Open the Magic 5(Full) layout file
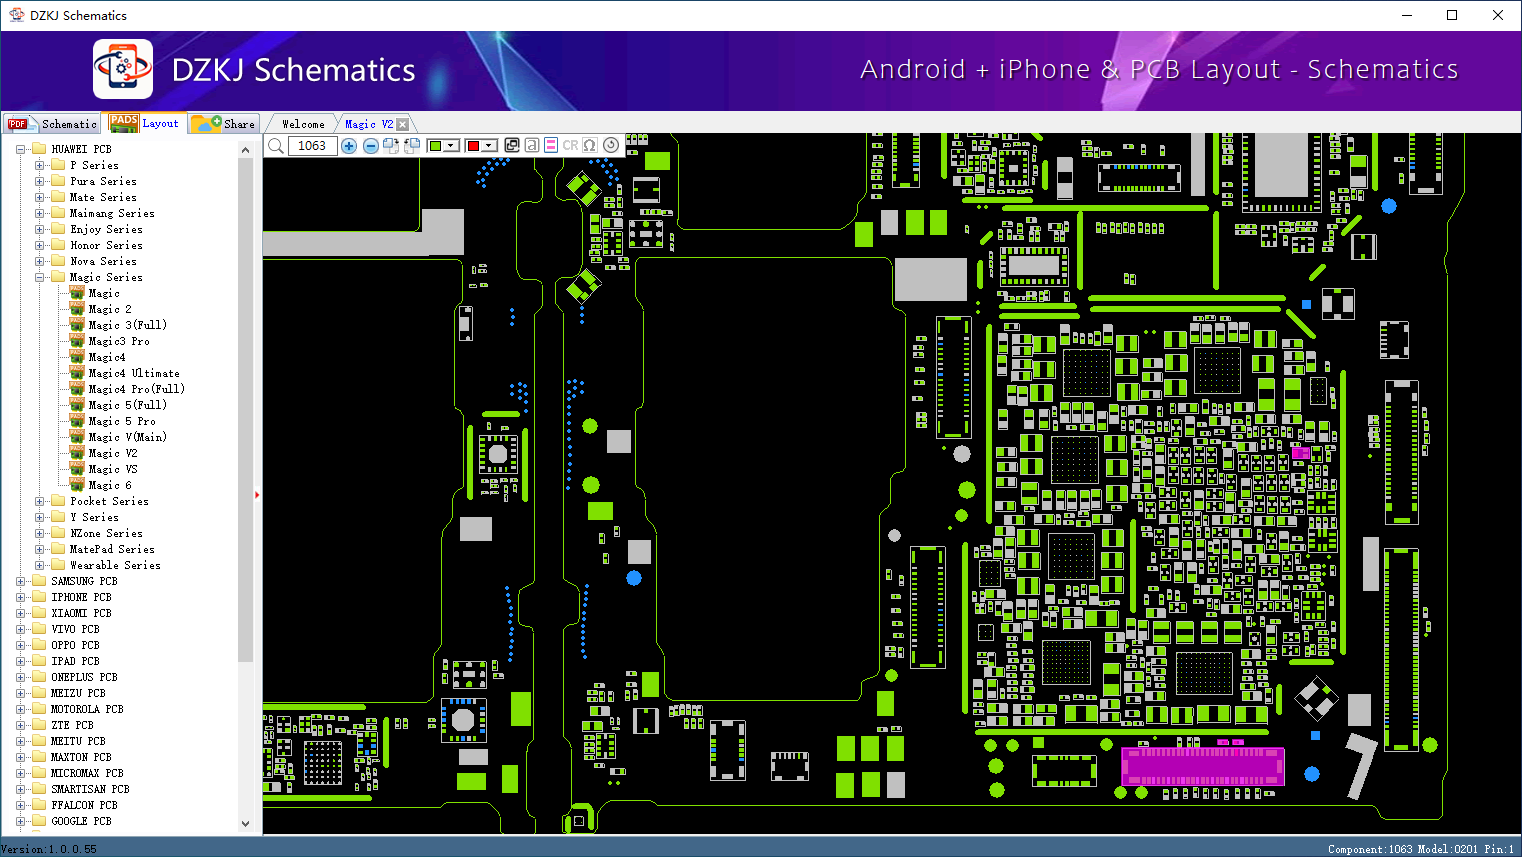Viewport: 1522px width, 857px height. coord(127,405)
